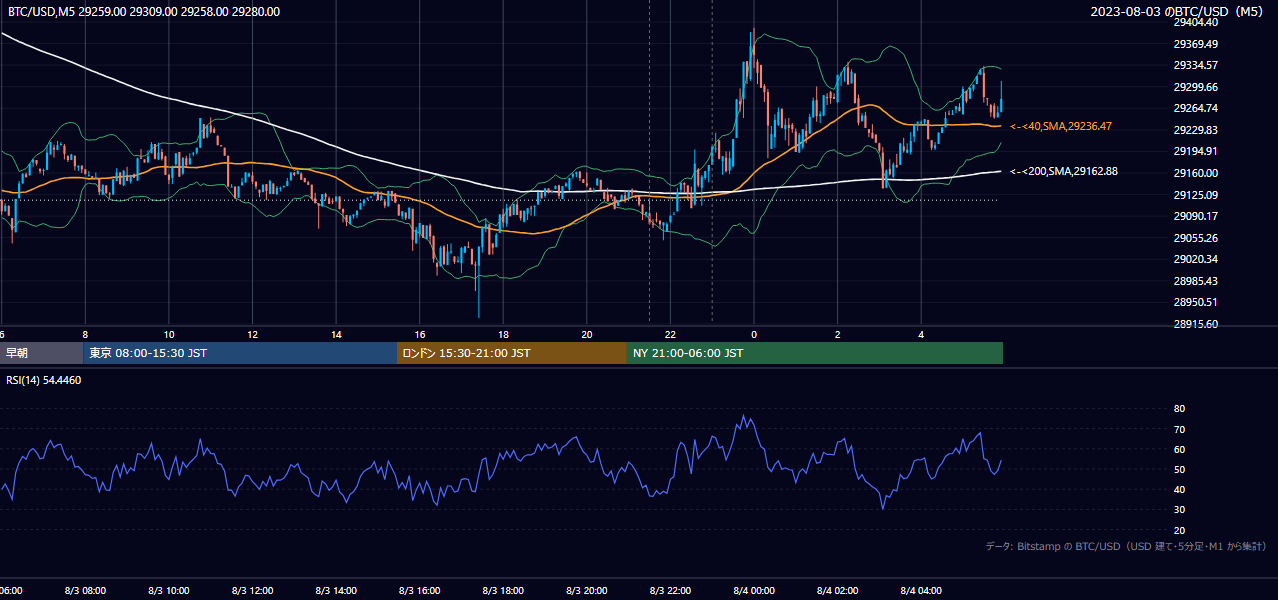
Task: Click the 200 SMA label showing 29162.88
Action: 1064,171
